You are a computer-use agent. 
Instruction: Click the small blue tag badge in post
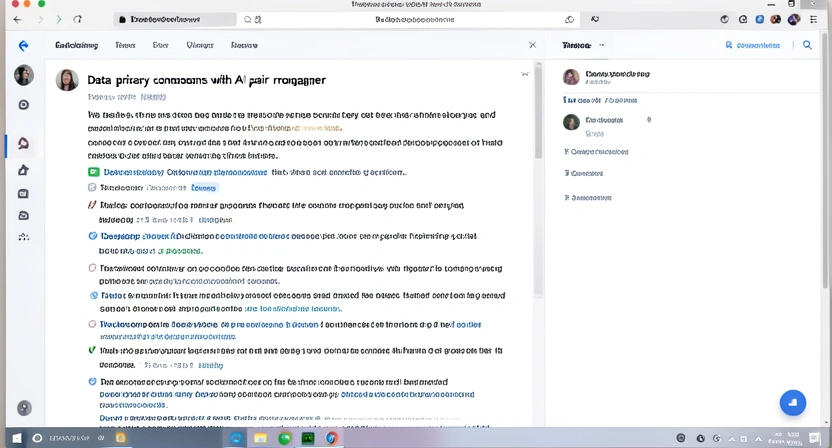(204, 188)
